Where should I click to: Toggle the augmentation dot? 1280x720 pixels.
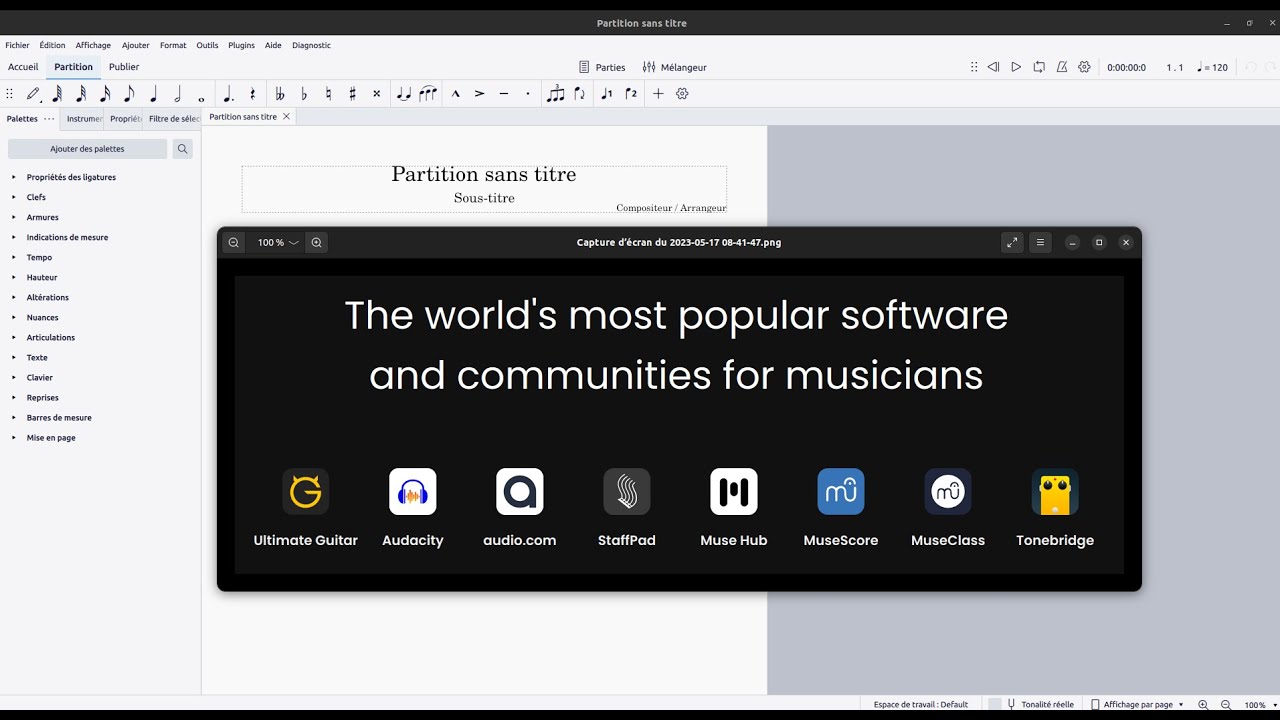coord(228,94)
